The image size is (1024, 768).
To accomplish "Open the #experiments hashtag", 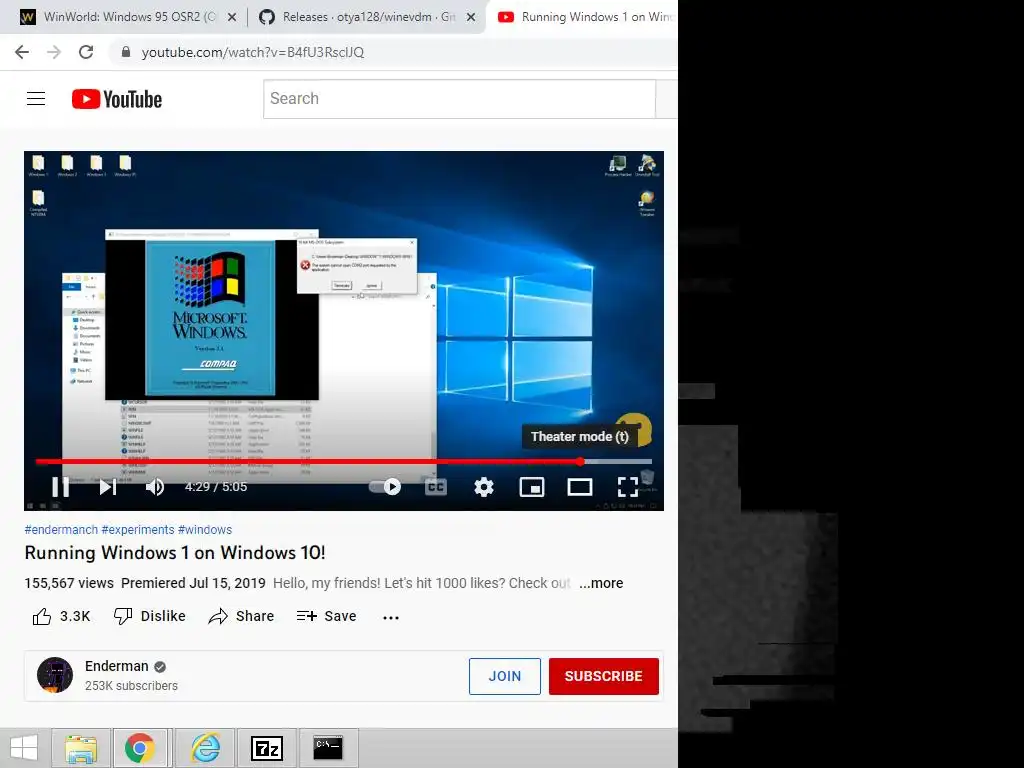I will [138, 530].
